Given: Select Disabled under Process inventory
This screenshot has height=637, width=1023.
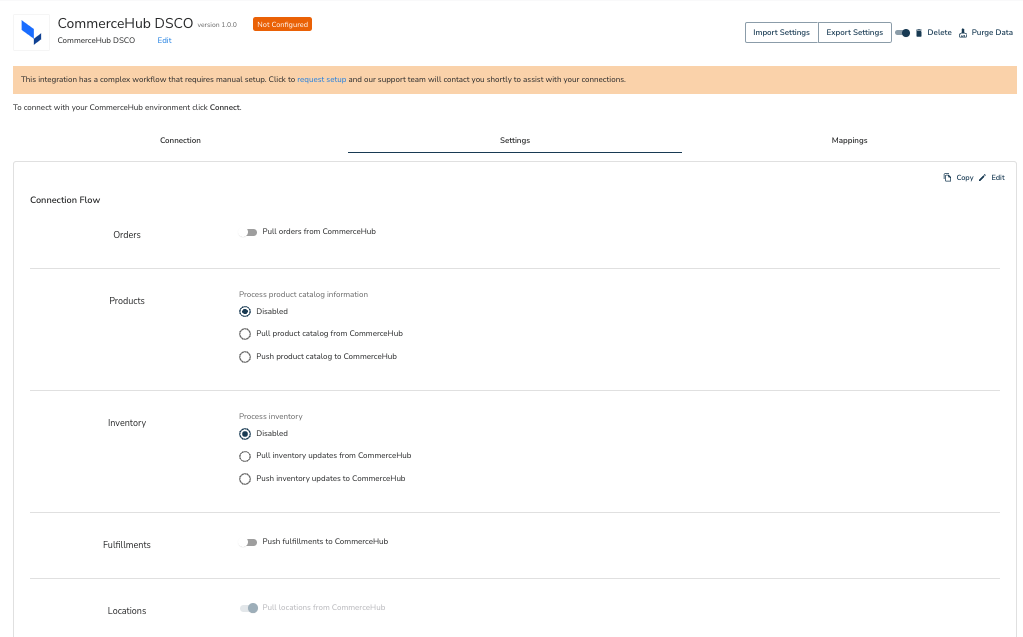Looking at the screenshot, I should [x=245, y=433].
